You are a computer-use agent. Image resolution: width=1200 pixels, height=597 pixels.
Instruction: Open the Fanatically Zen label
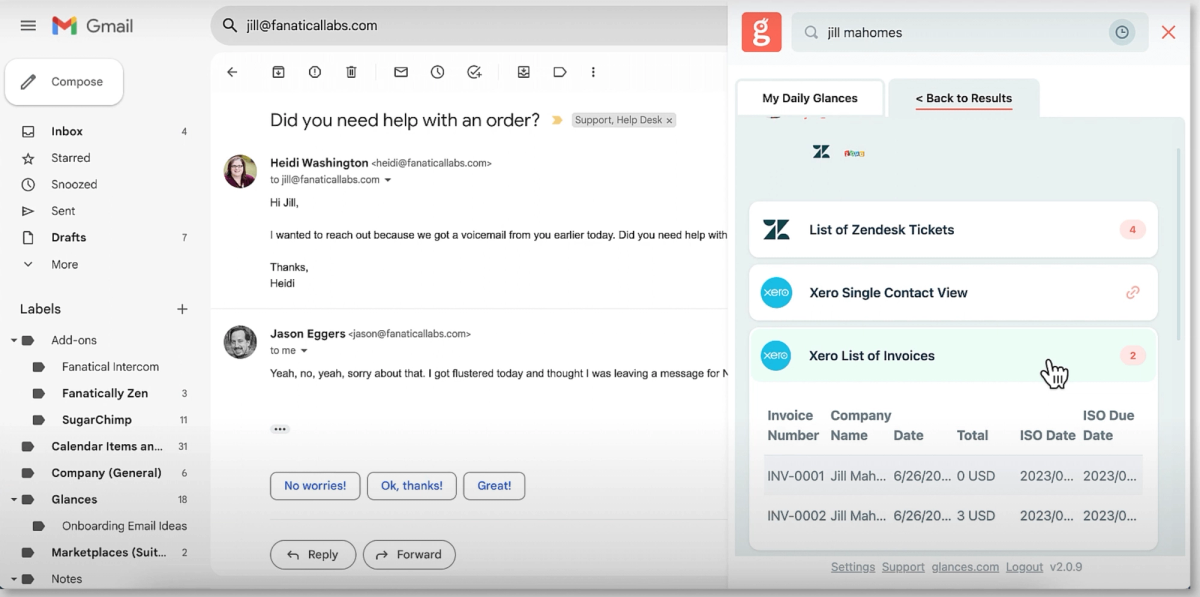tap(105, 393)
